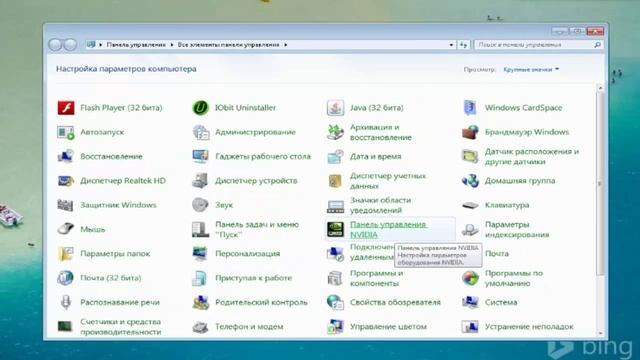Click the address bar refresh button
Viewport: 640px width, 360px height.
464,45
